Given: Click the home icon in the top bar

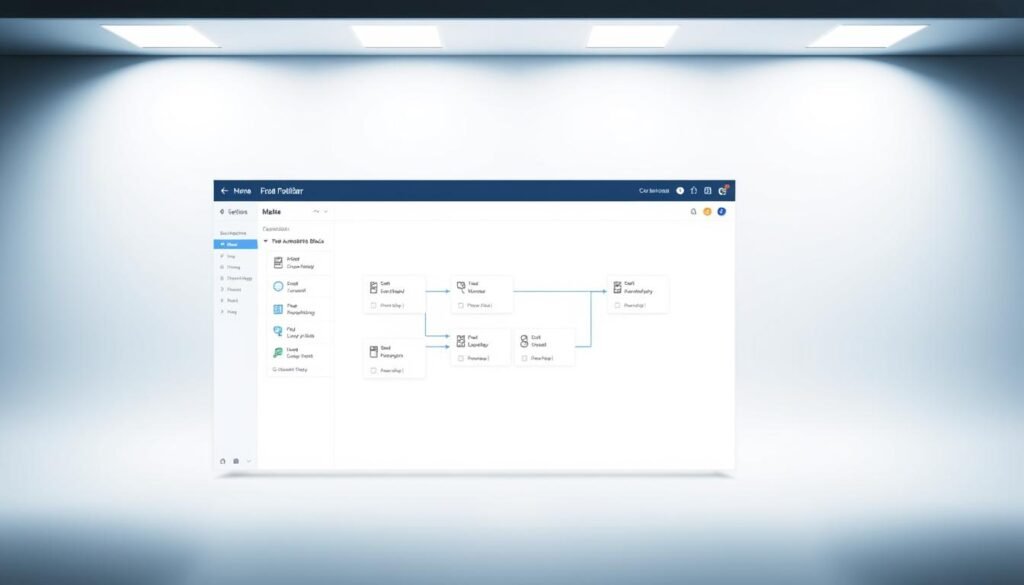Looking at the screenshot, I should 694,191.
